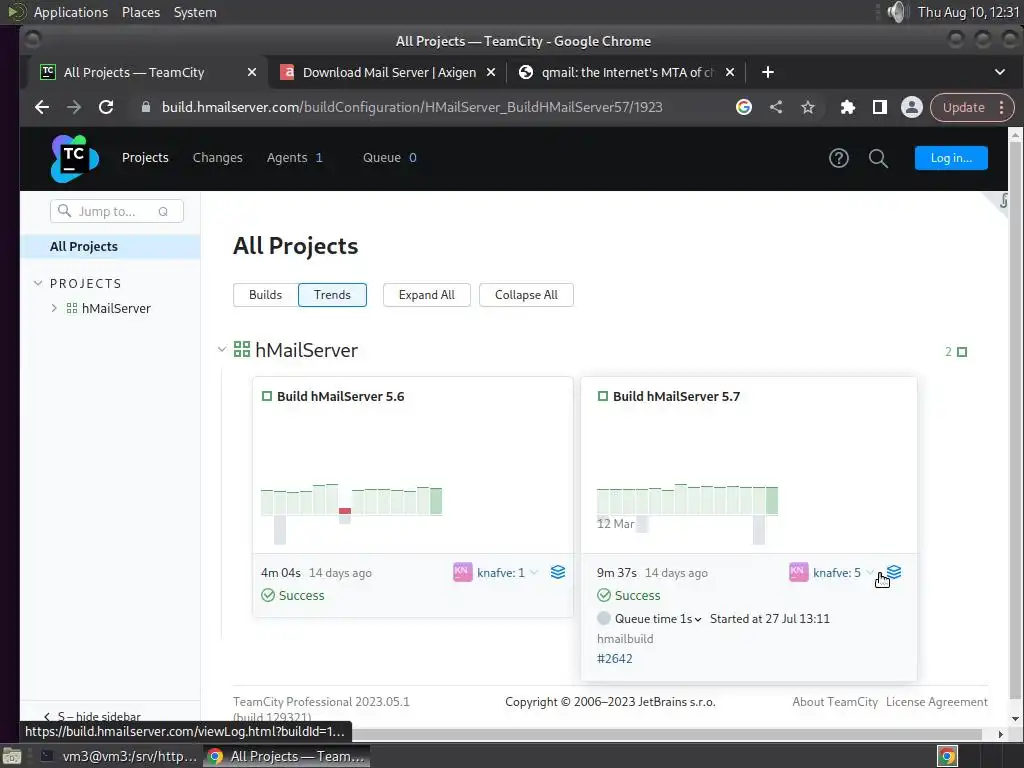Open a new Chrome tab with plus icon
Screen dimensions: 1024x768
(768, 72)
